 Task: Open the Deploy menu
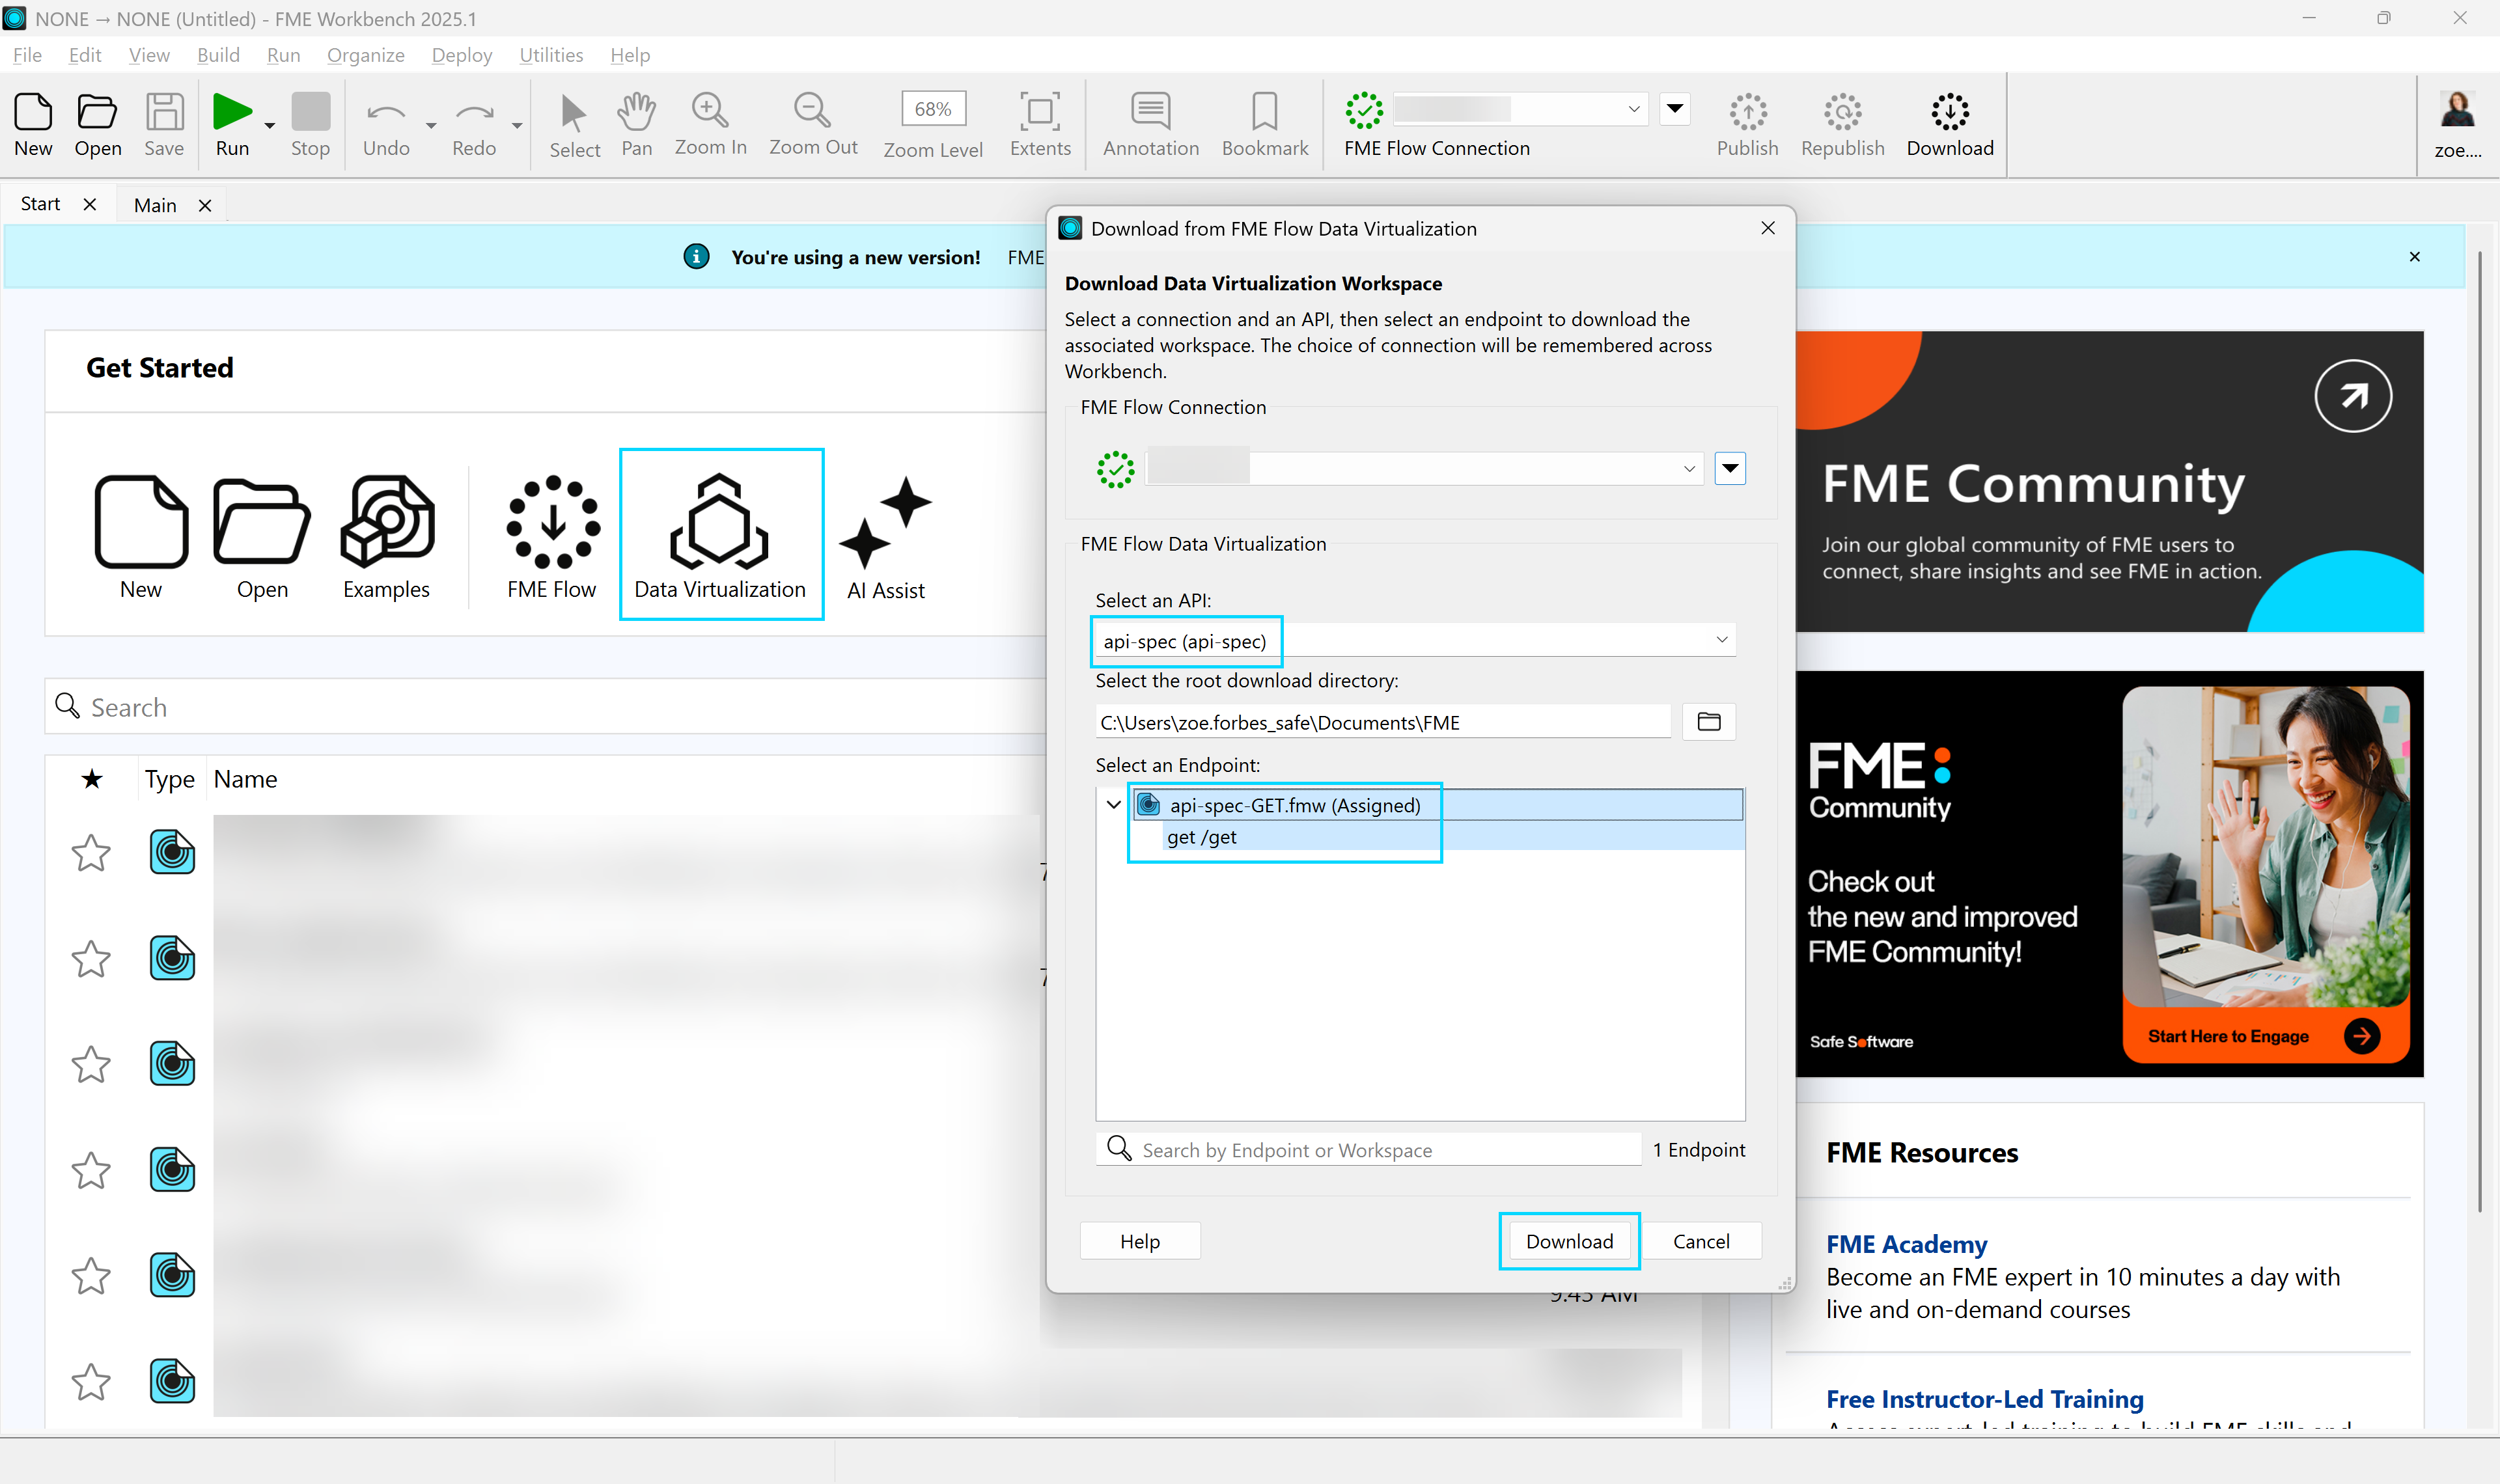point(462,55)
